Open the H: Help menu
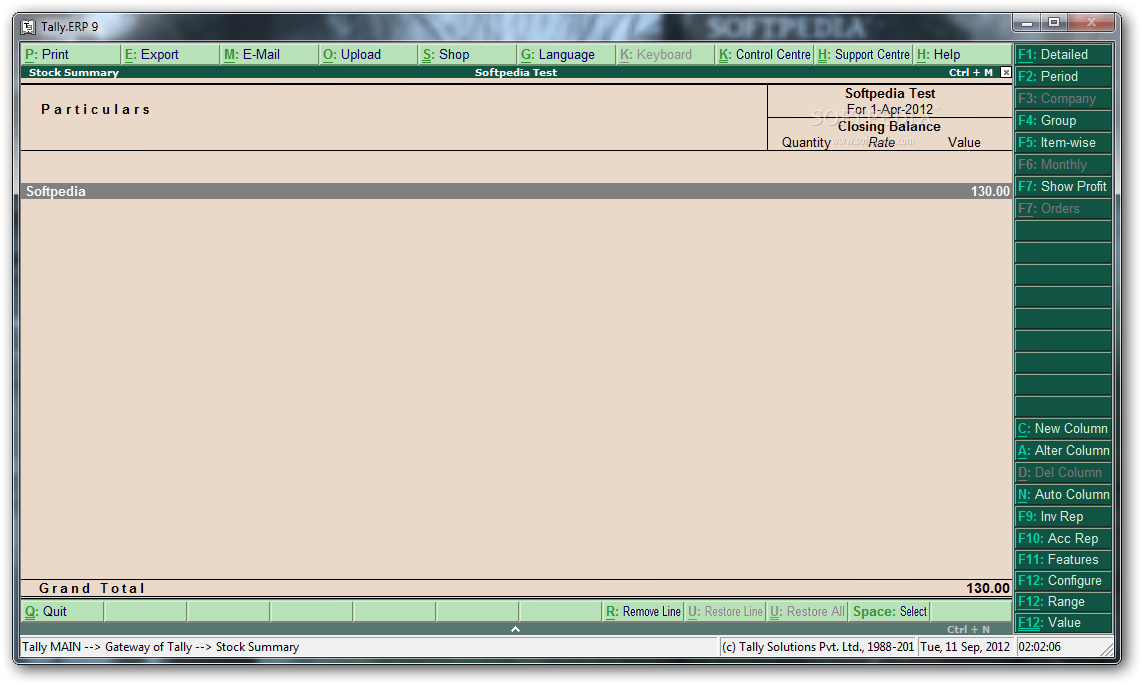 coord(962,55)
